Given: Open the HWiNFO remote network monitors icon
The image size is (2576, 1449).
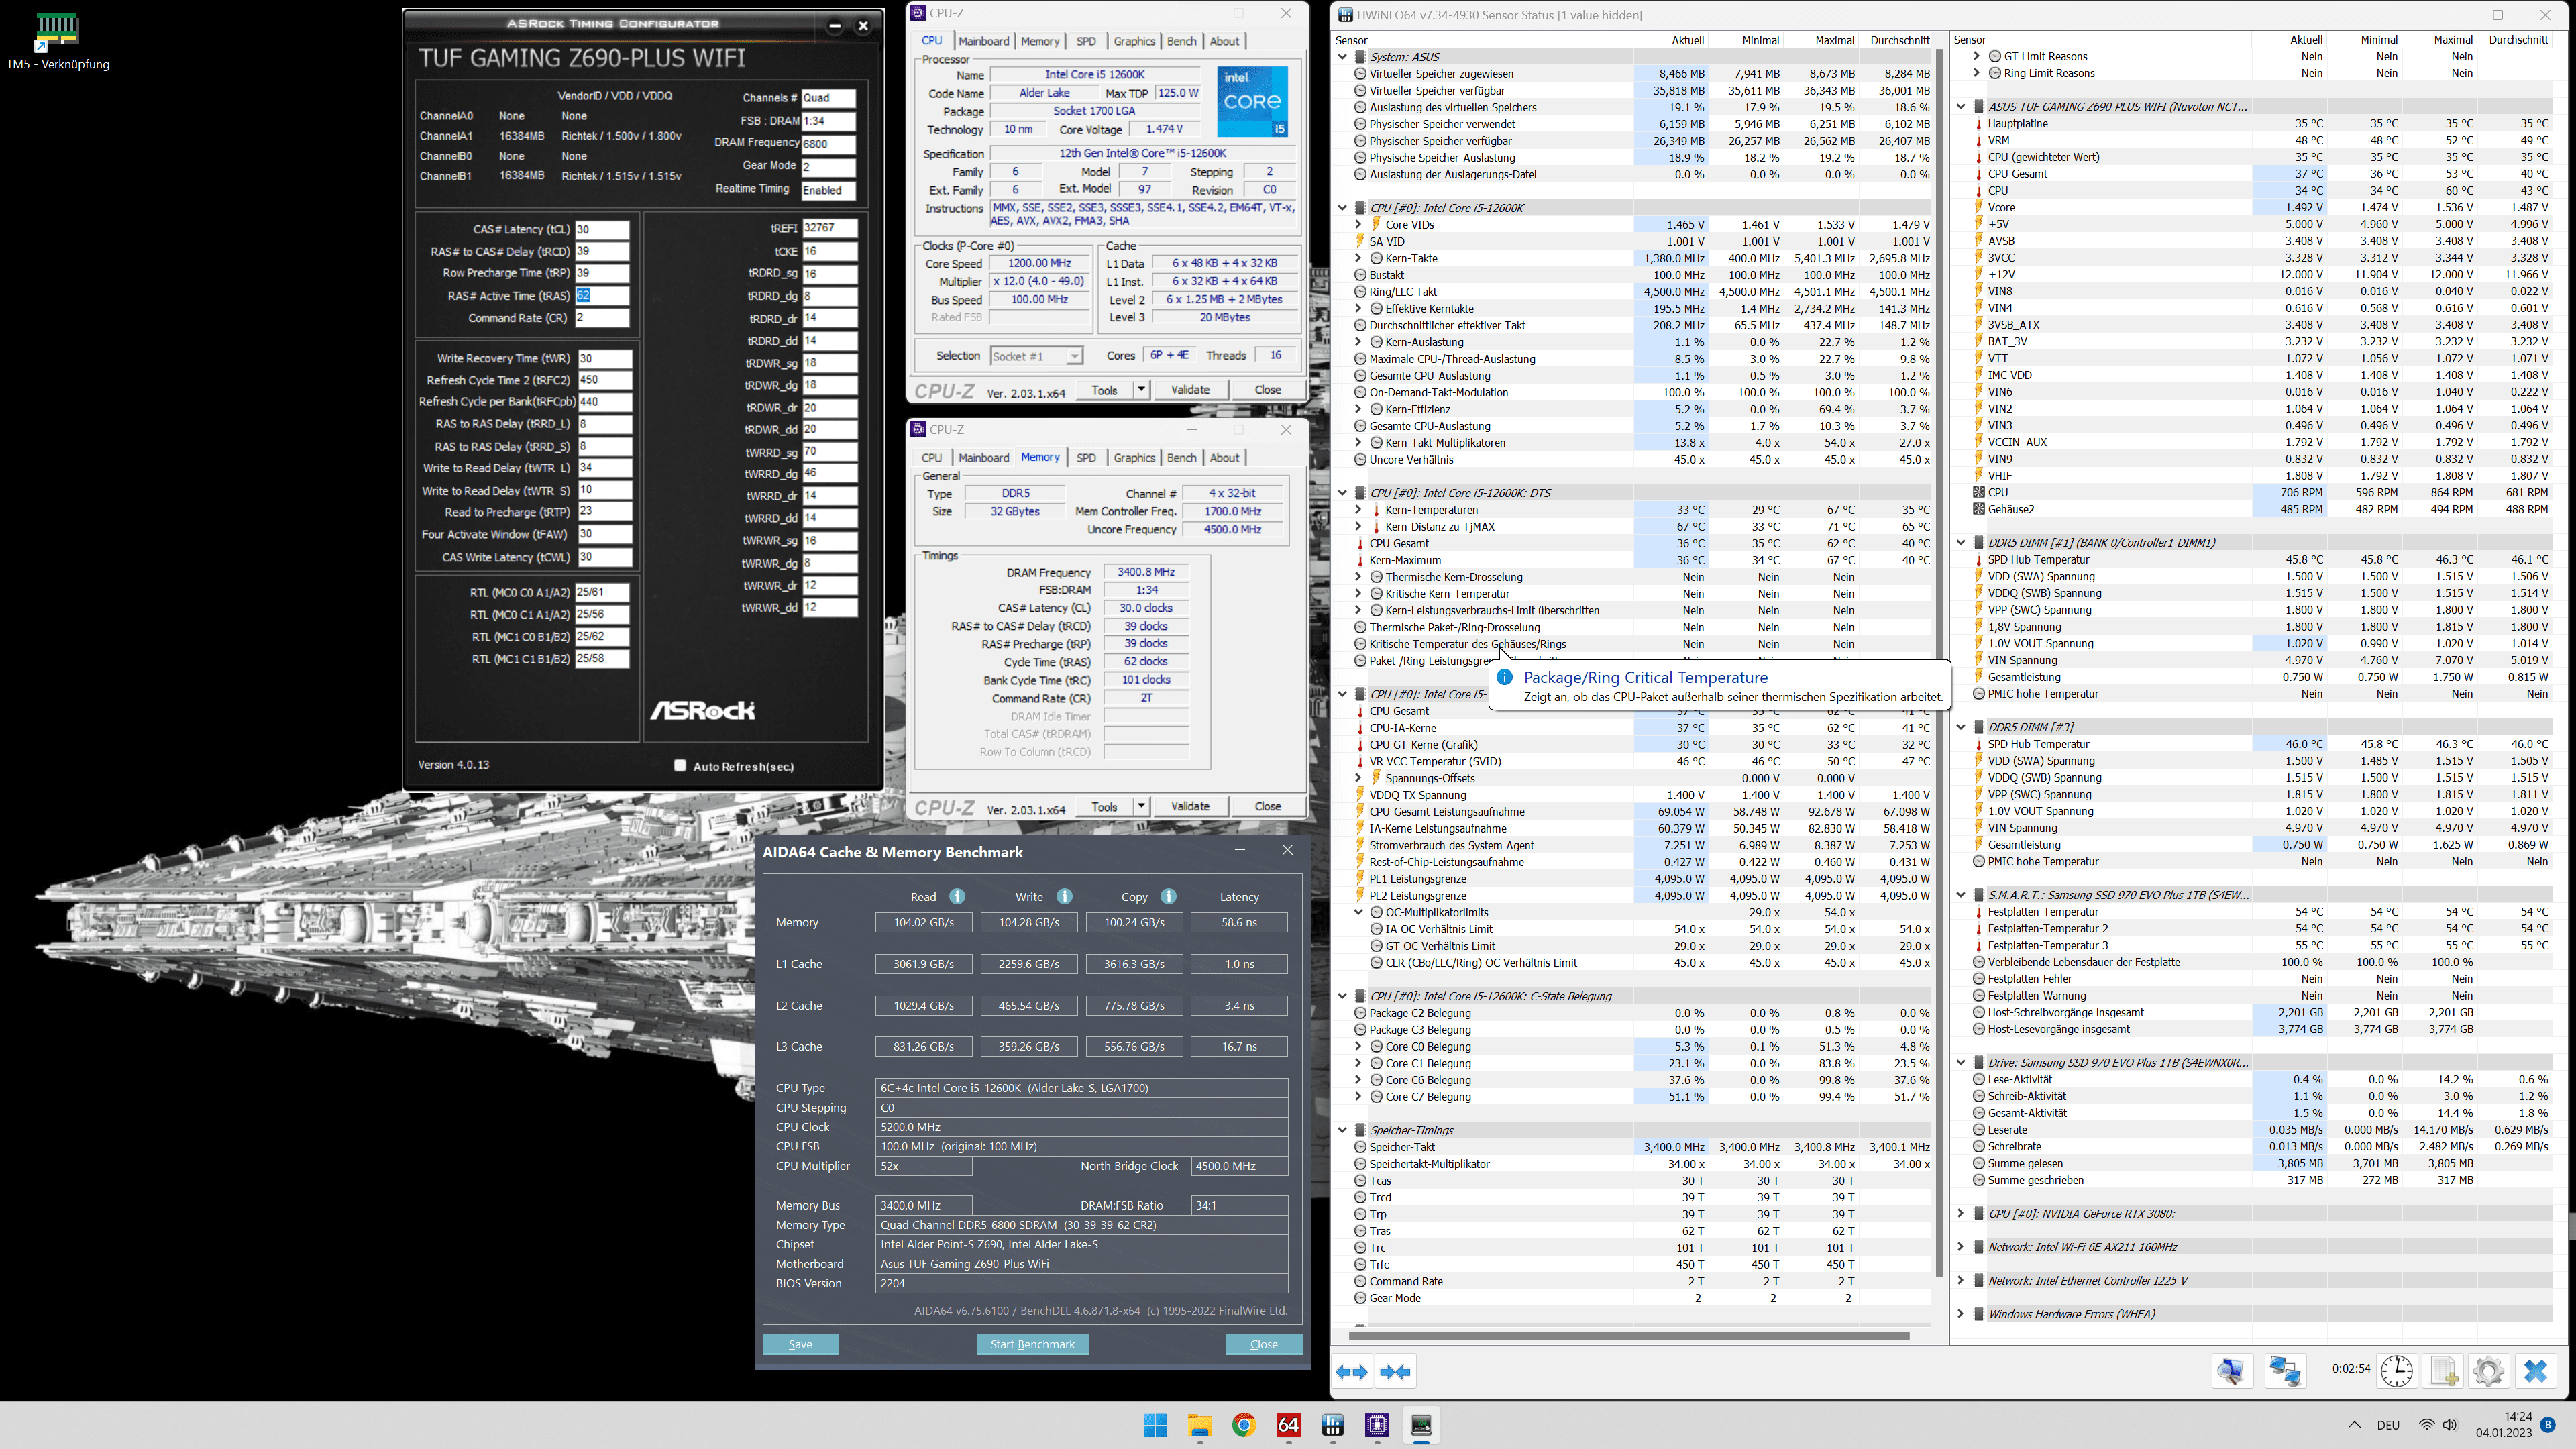Looking at the screenshot, I should (x=2285, y=1371).
